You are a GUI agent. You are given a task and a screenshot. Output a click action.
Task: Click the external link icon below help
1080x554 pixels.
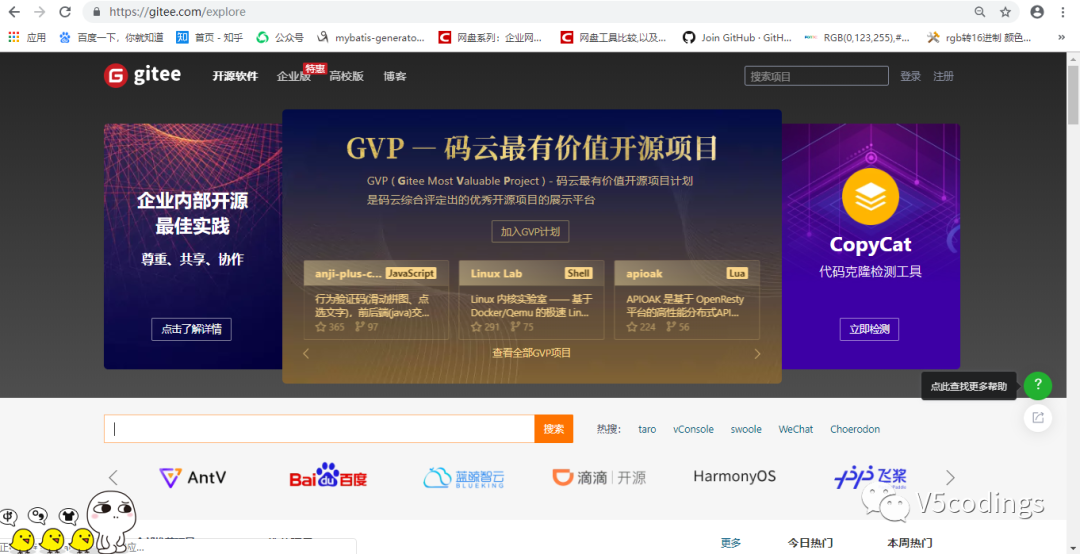coord(1038,418)
